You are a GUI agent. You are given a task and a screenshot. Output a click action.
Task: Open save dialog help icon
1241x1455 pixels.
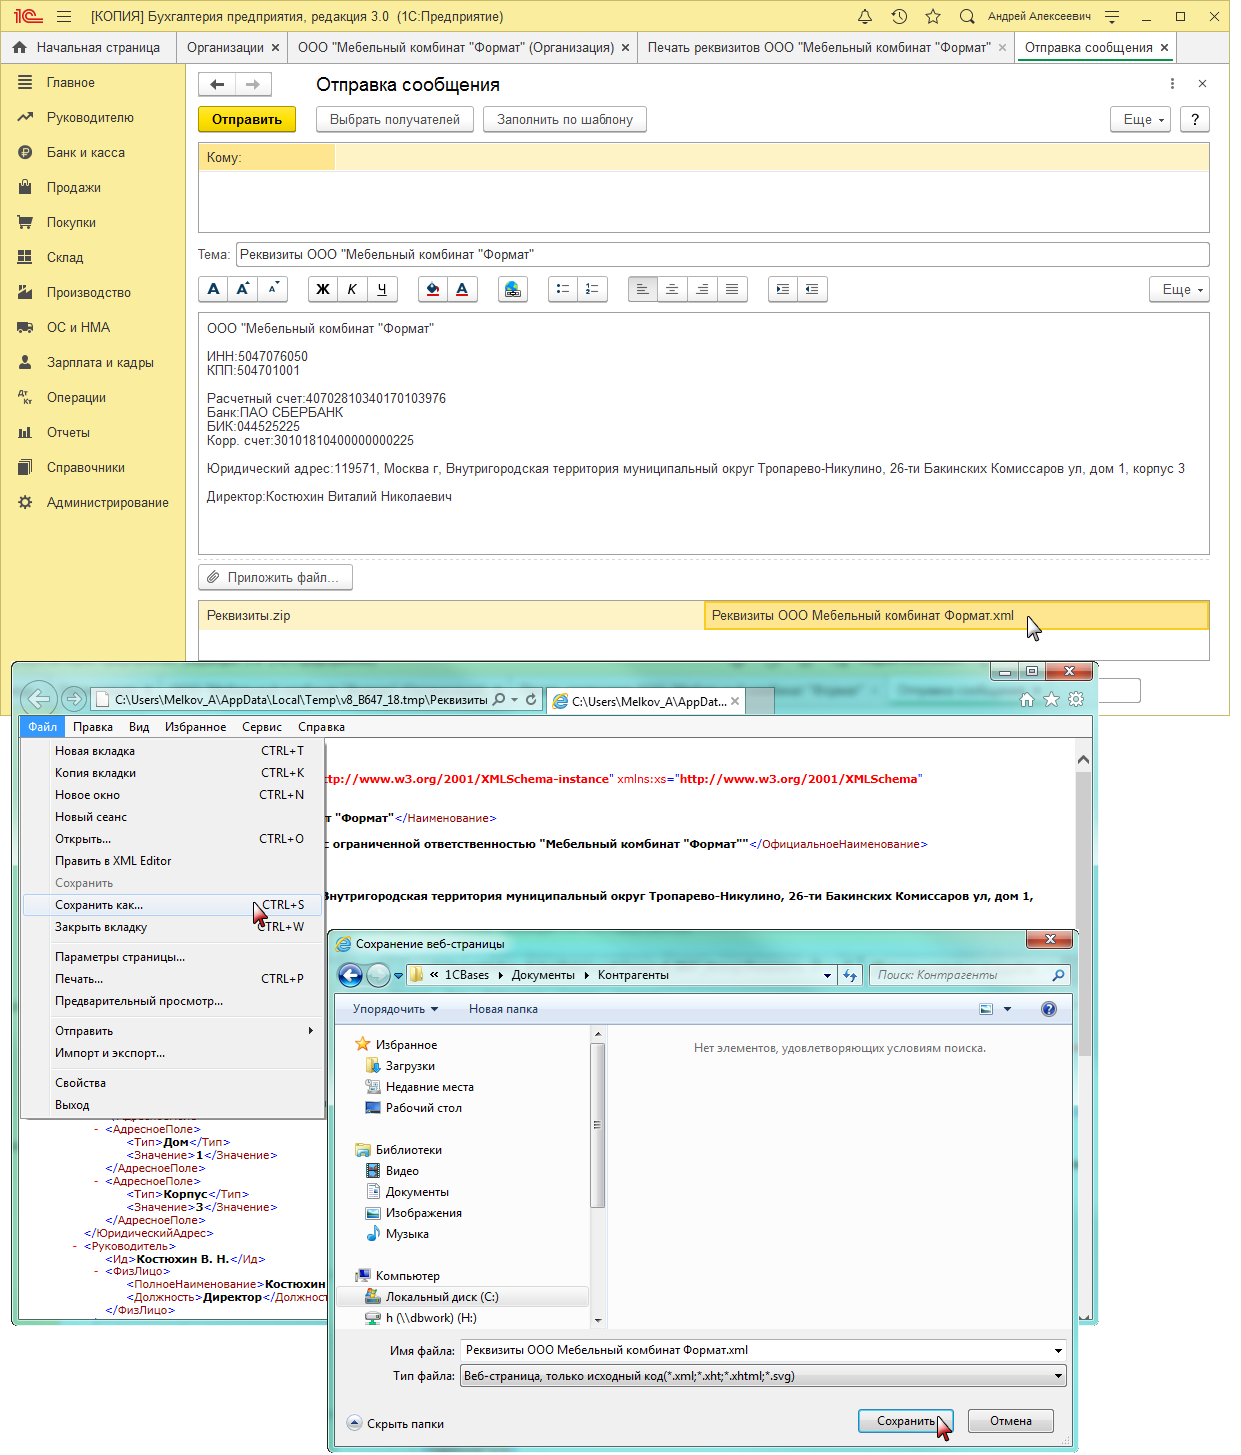[1049, 1009]
